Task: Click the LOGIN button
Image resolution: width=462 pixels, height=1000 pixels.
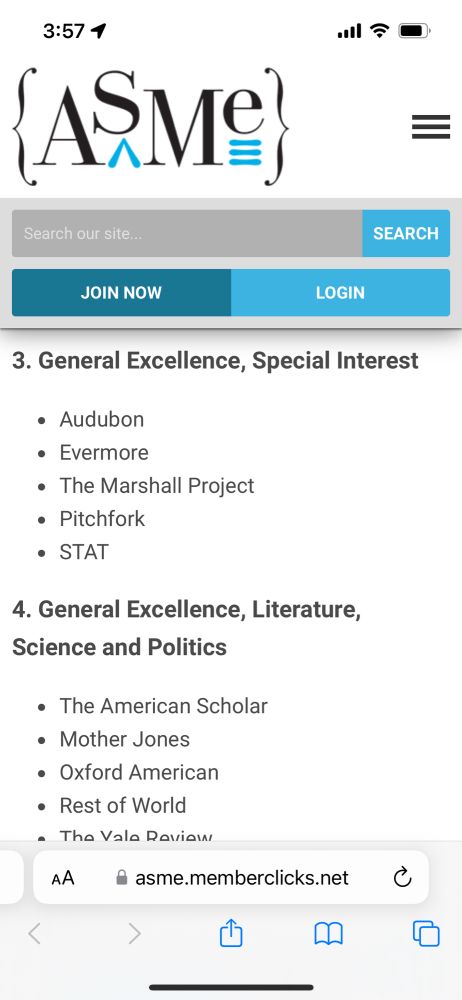Action: pos(340,293)
